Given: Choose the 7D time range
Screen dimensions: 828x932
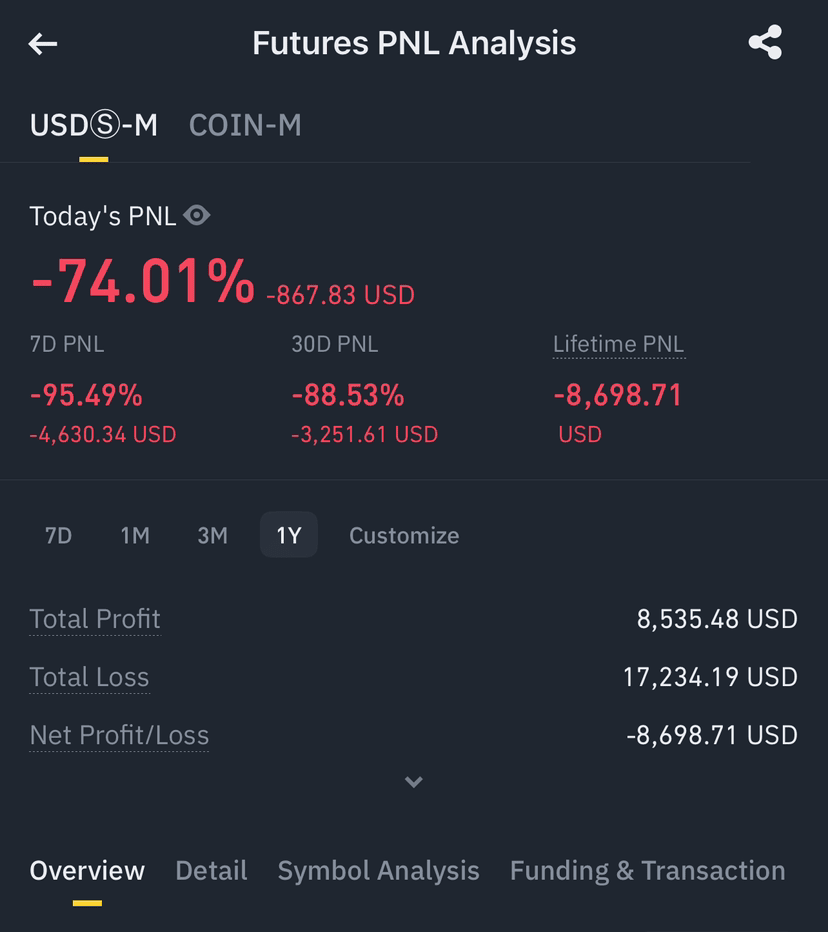Looking at the screenshot, I should tap(58, 536).
